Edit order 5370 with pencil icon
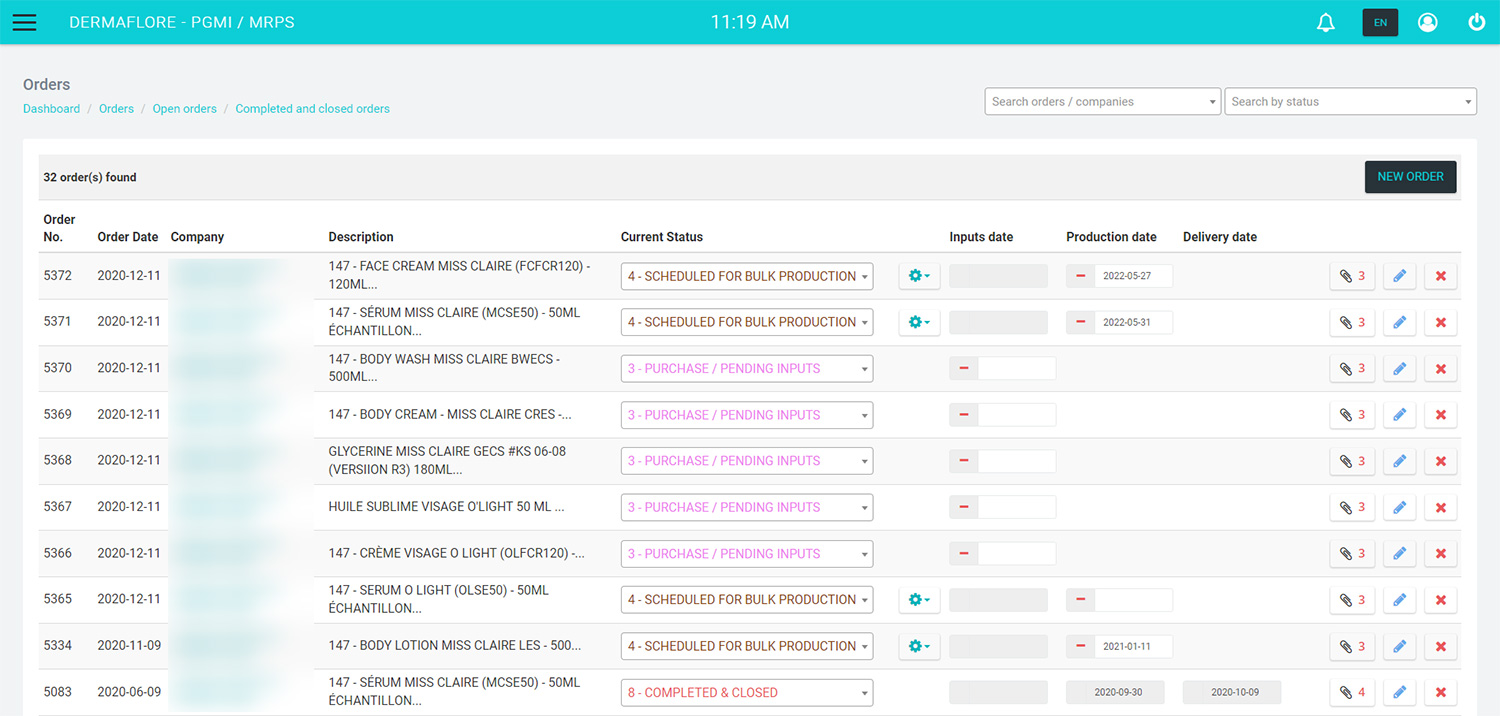 (x=1399, y=369)
